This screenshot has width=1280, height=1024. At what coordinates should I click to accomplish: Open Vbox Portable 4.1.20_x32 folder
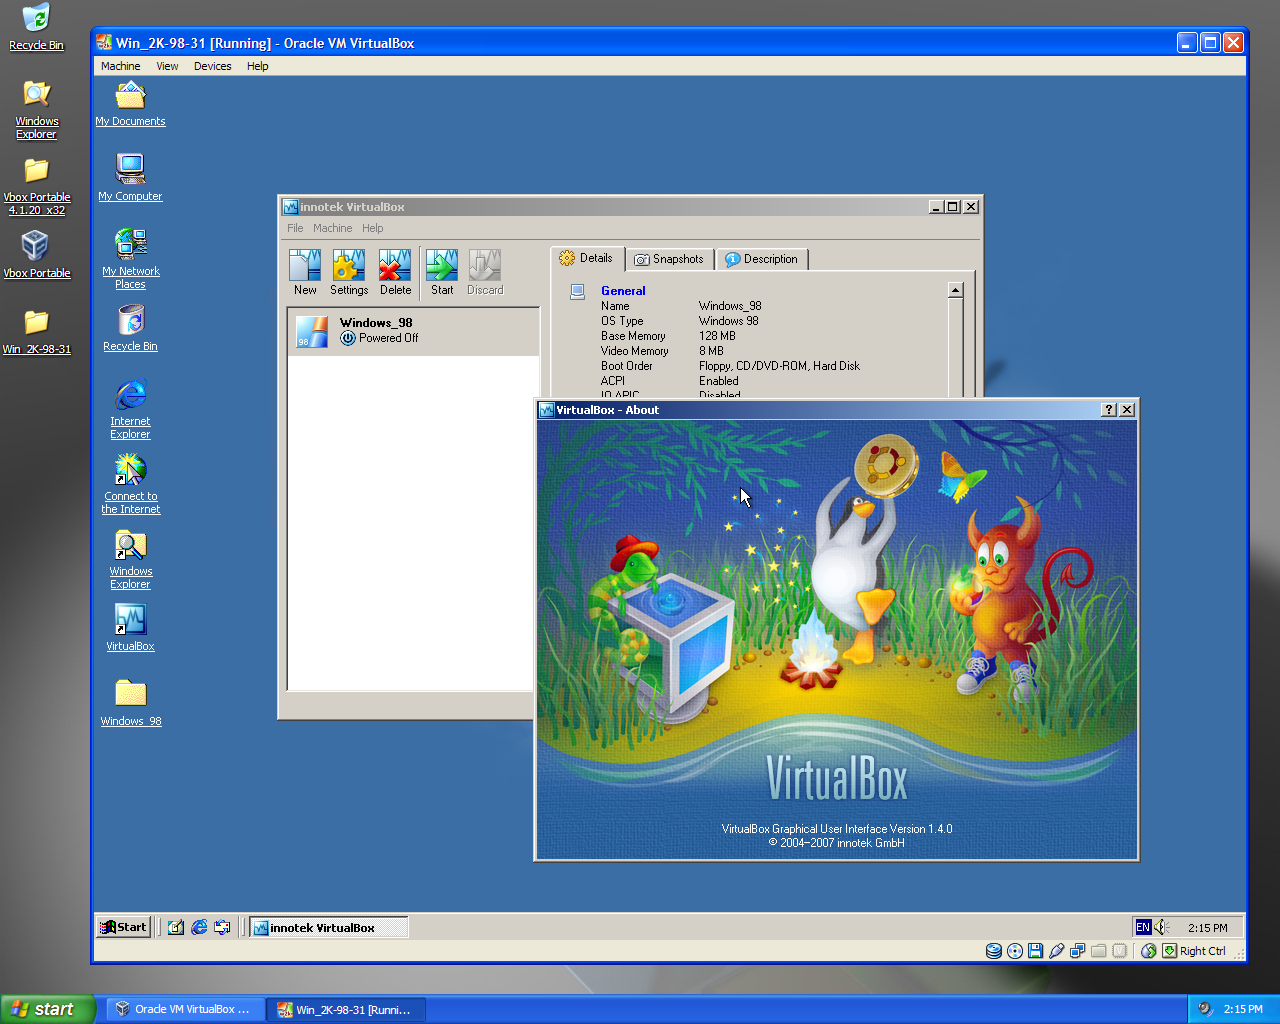pyautogui.click(x=36, y=186)
